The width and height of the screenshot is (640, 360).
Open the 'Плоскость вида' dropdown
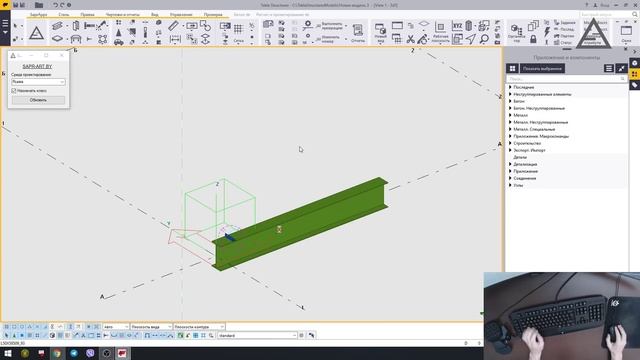click(151, 327)
